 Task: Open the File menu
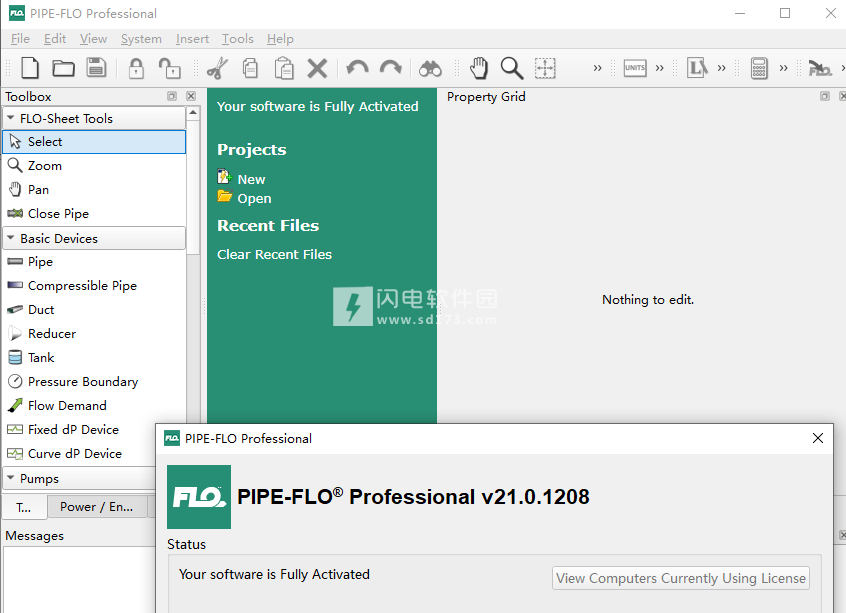click(x=20, y=39)
